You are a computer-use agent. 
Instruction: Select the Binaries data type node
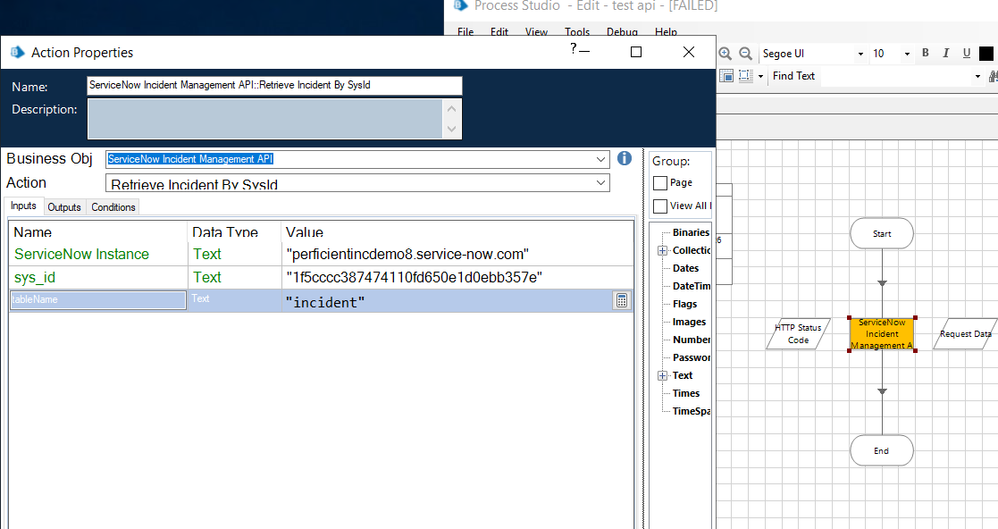tap(691, 233)
